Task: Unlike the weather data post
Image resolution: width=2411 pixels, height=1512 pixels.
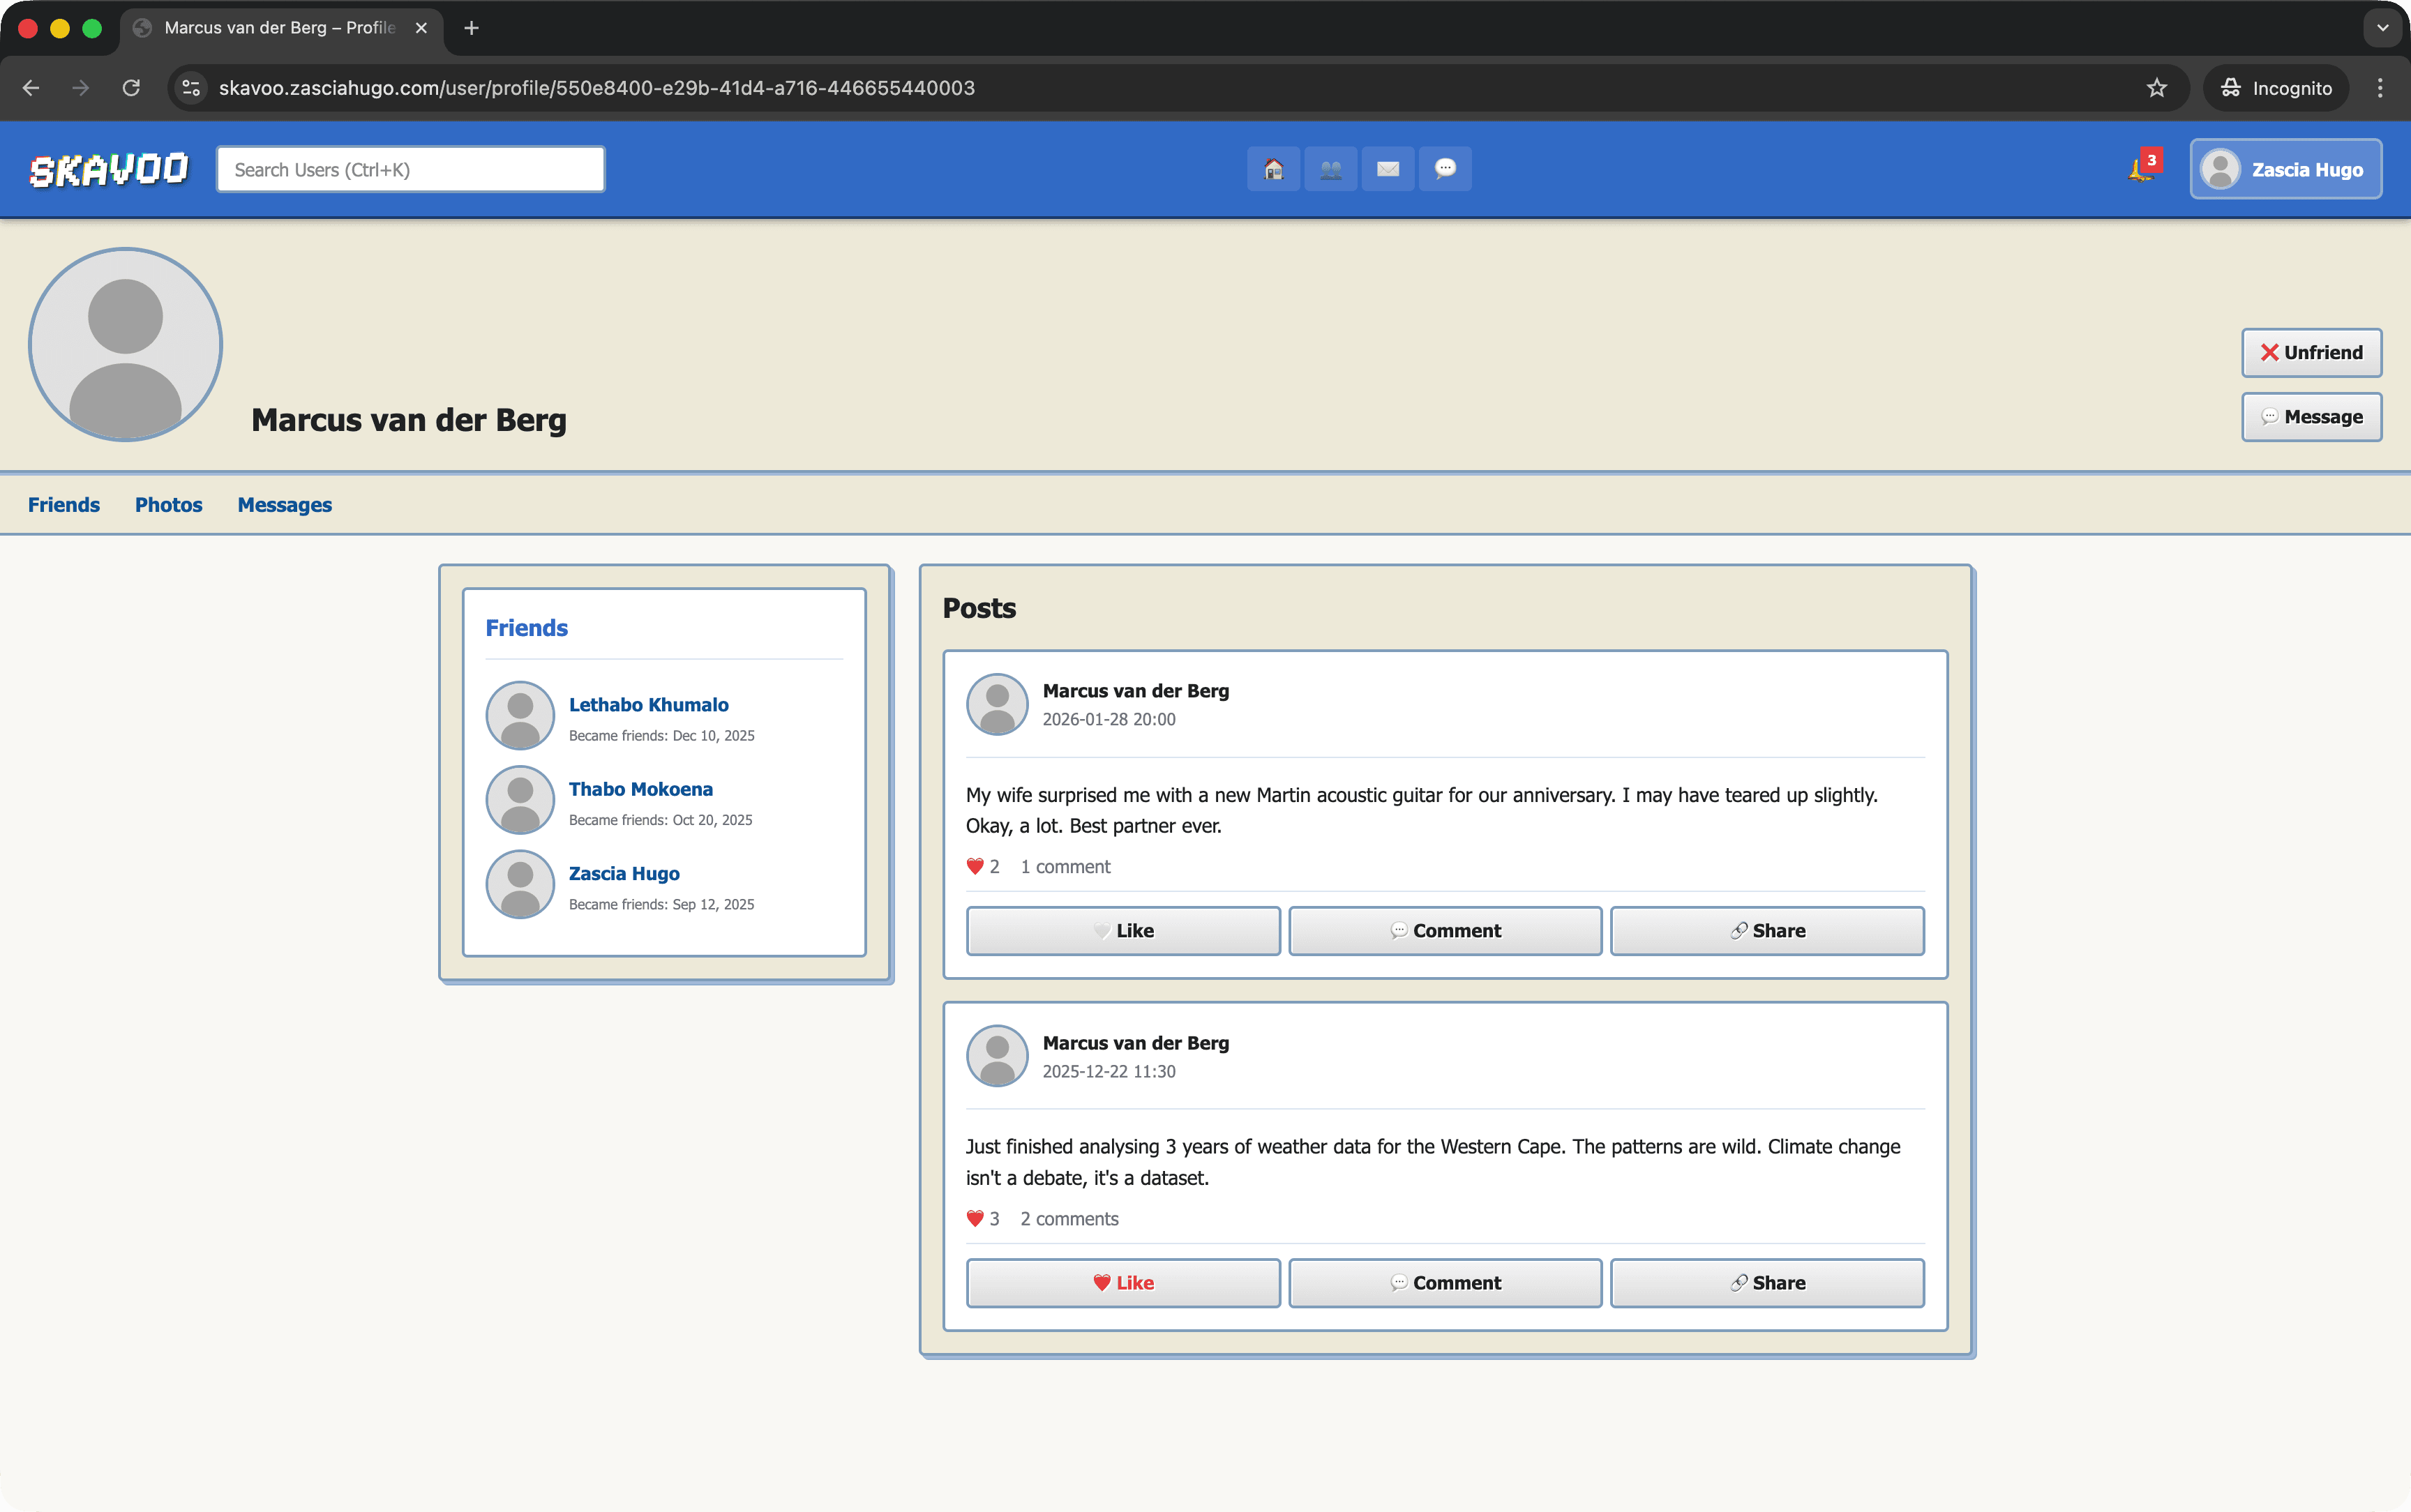Action: pyautogui.click(x=1123, y=1282)
